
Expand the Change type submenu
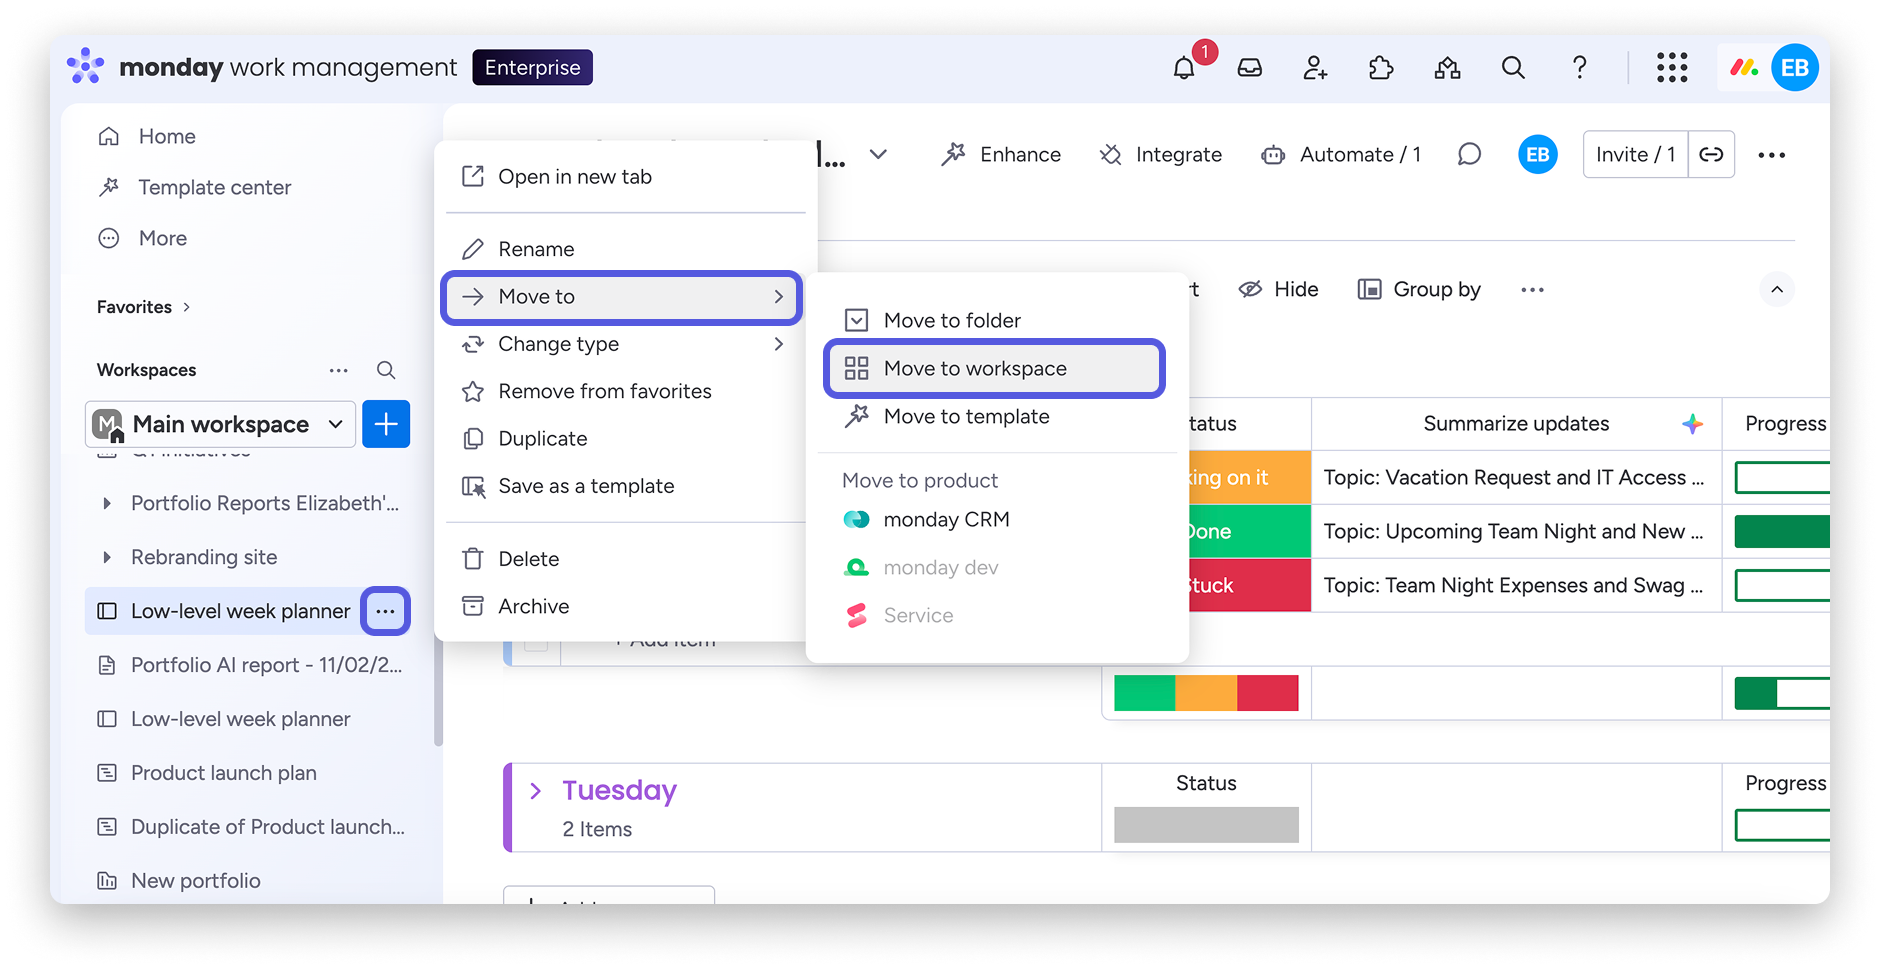[x=557, y=344]
